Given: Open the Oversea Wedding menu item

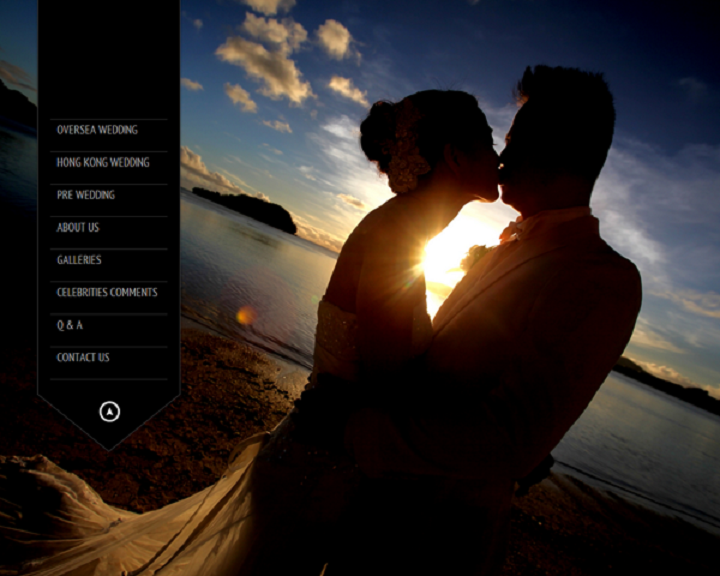Looking at the screenshot, I should coord(97,130).
